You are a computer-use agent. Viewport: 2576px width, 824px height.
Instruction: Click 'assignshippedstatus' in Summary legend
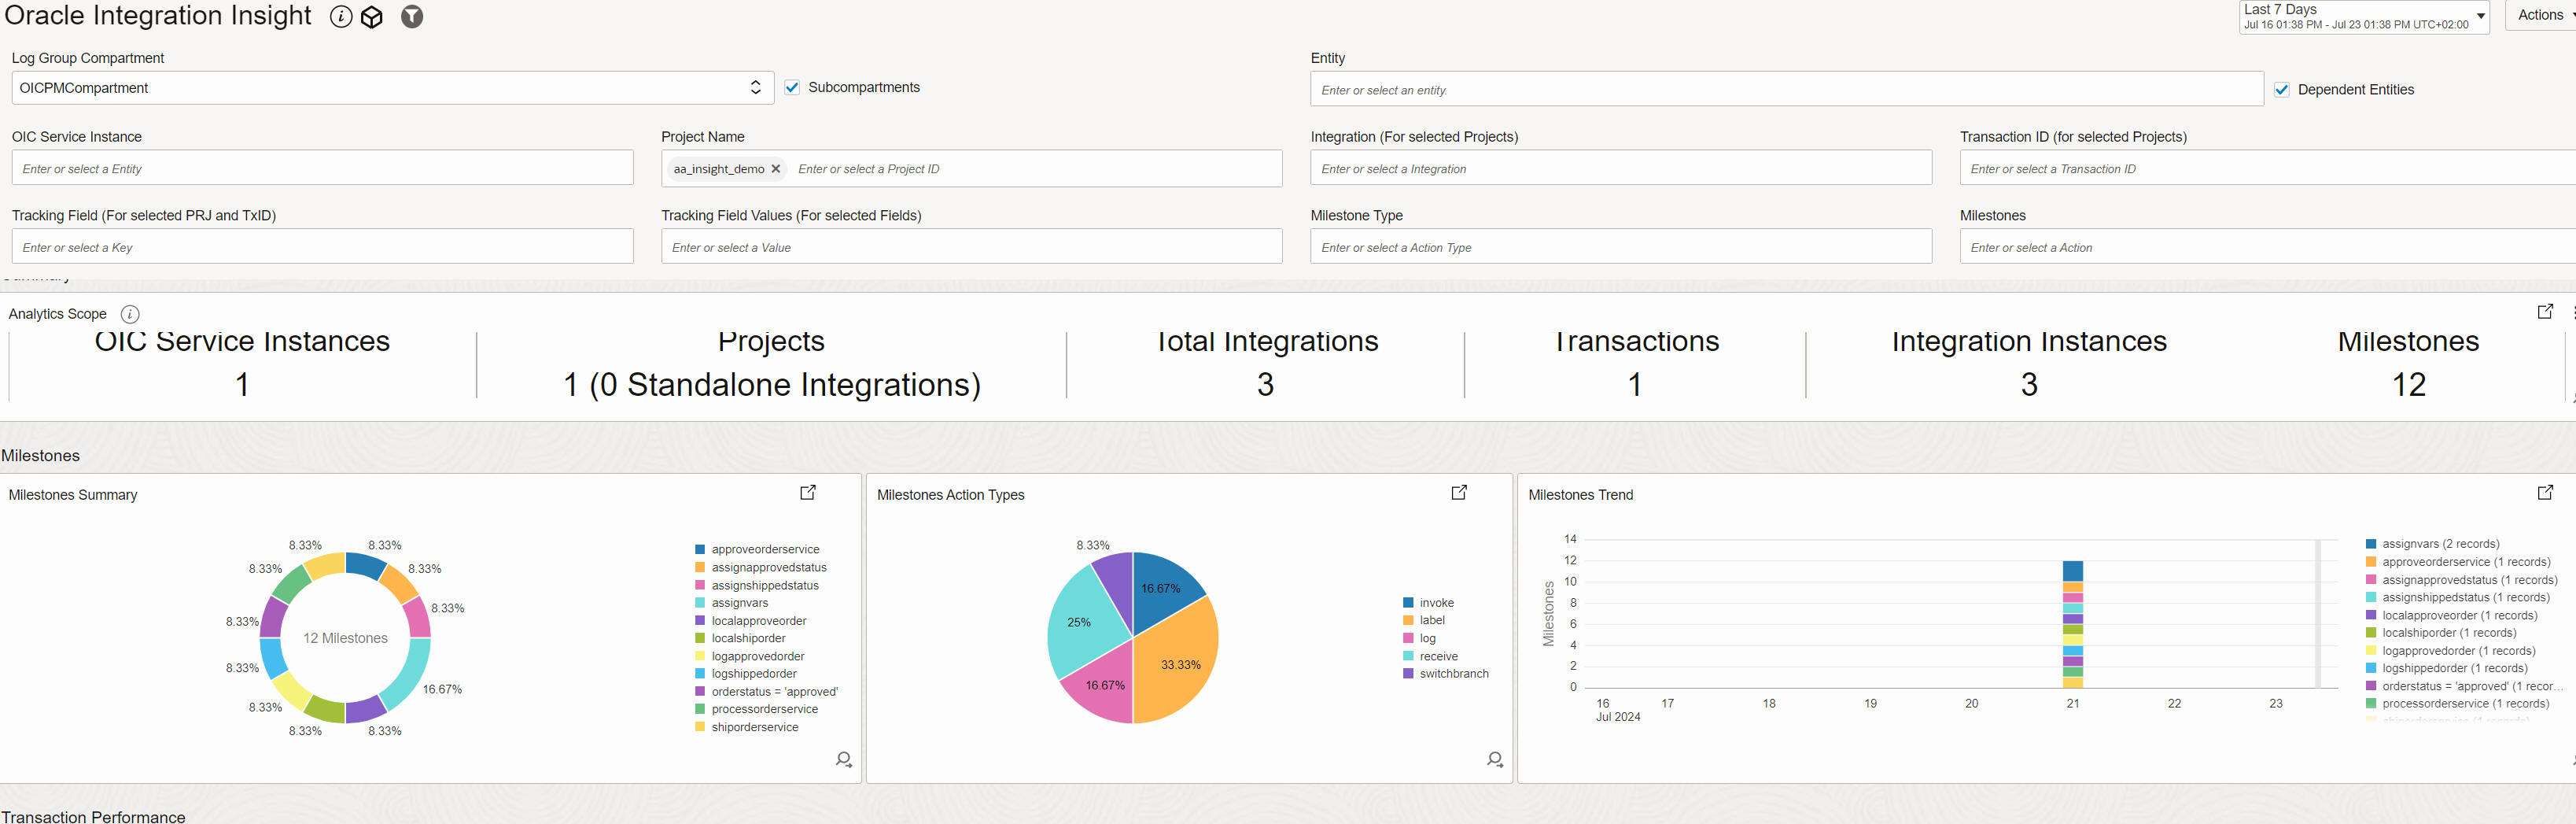click(765, 586)
